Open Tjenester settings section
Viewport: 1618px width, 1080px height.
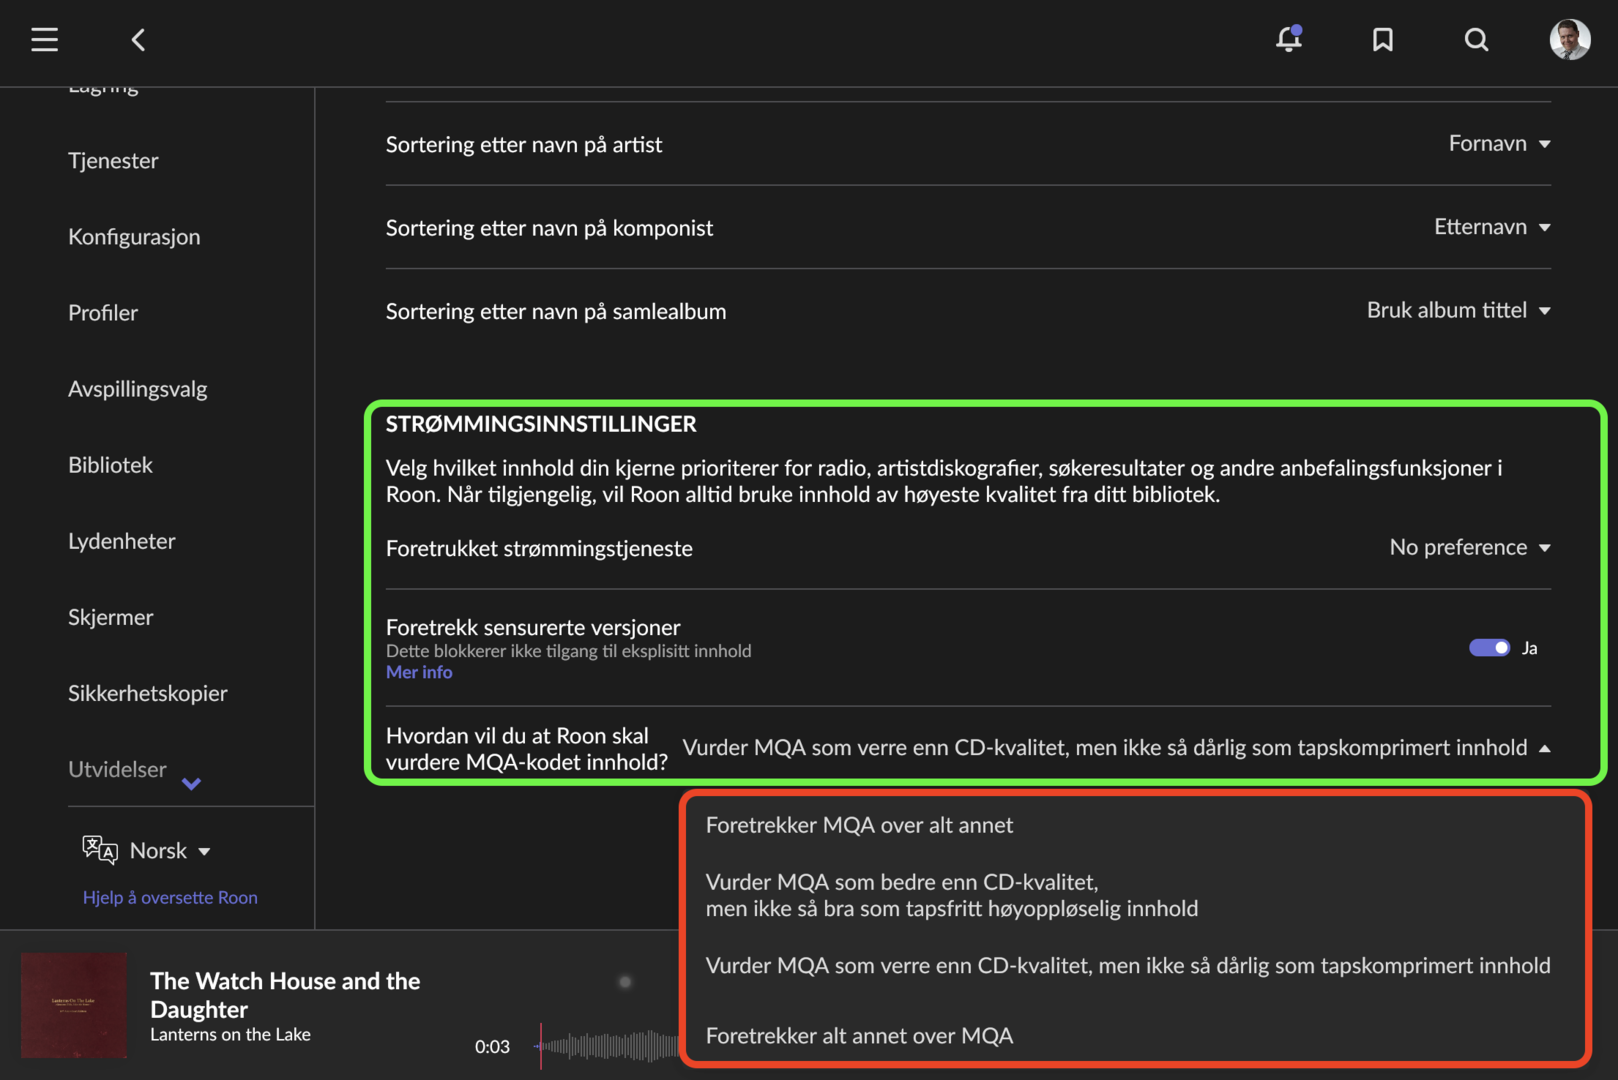[x=113, y=160]
